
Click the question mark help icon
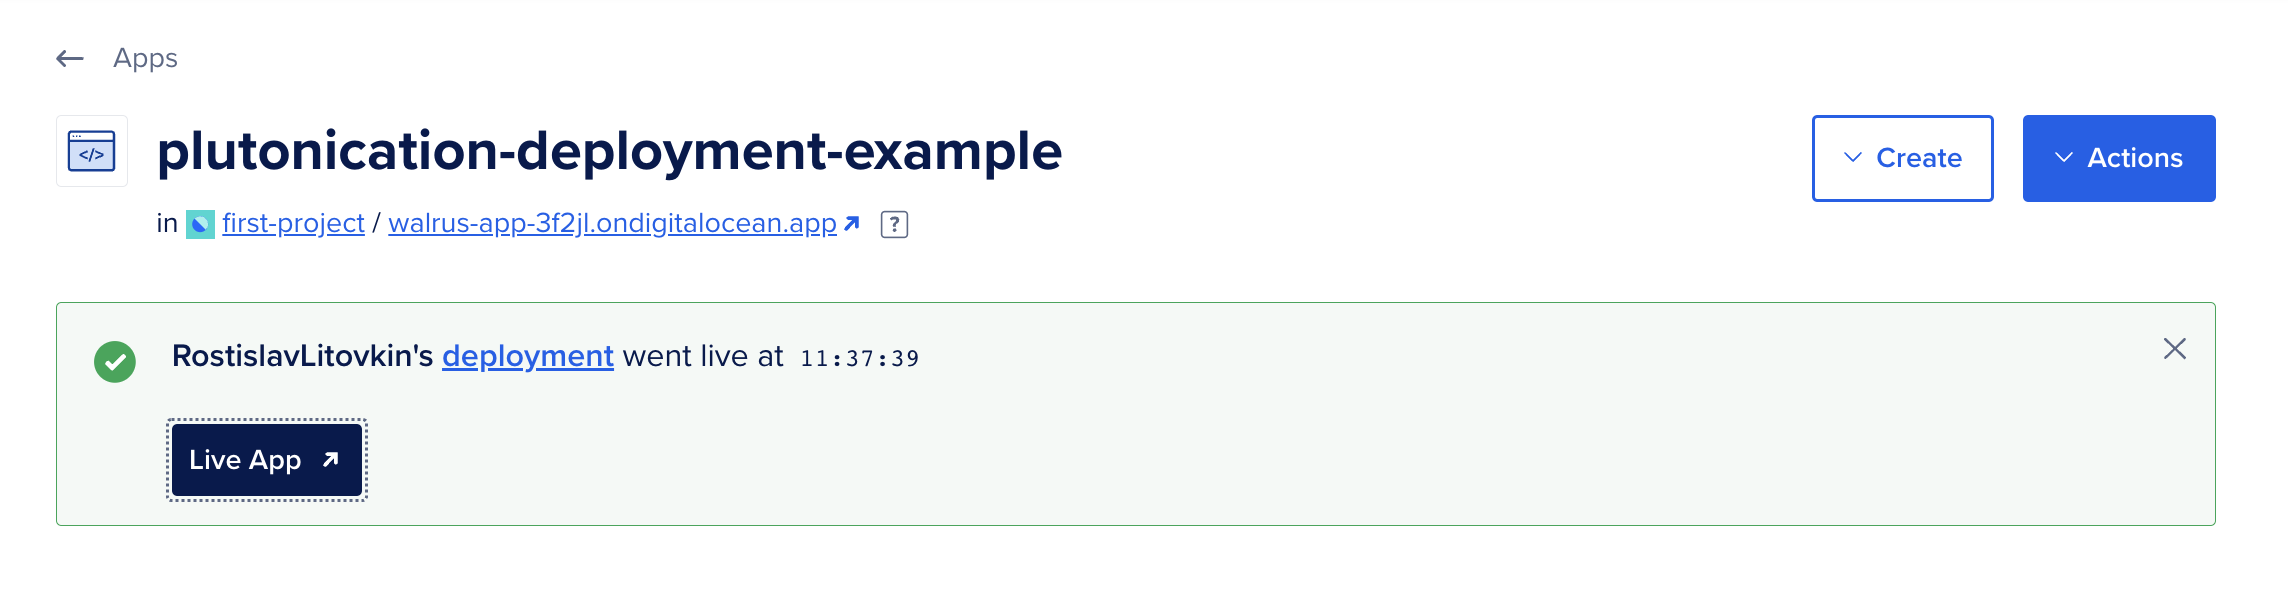pos(894,224)
